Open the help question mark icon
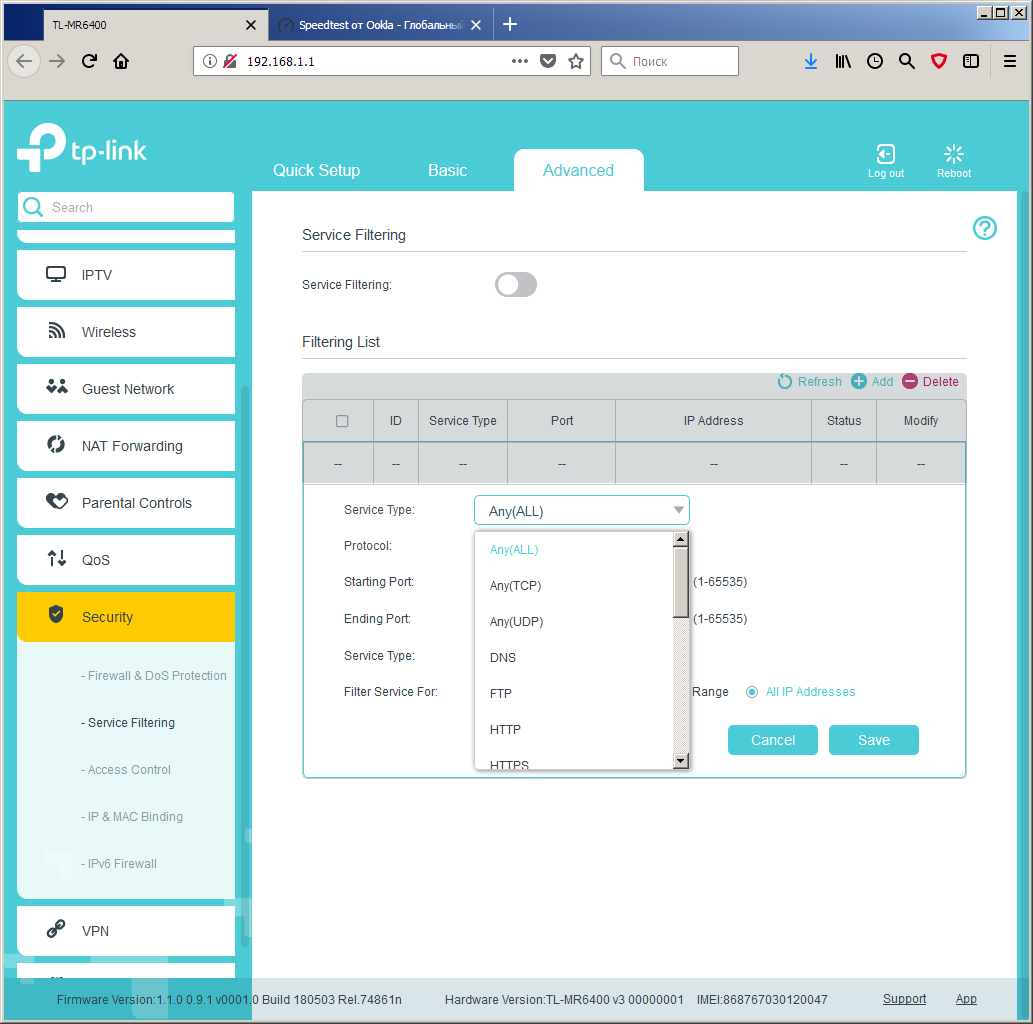This screenshot has width=1033, height=1024. click(984, 229)
